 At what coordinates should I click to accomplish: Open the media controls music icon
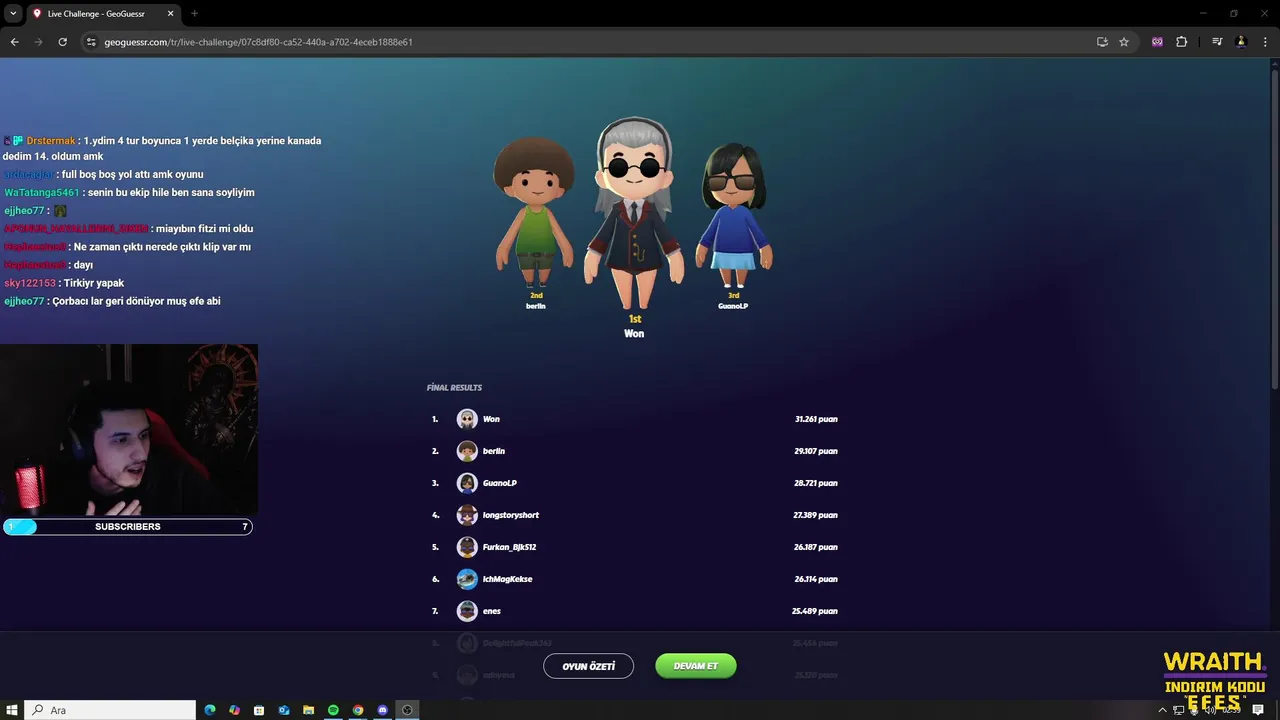click(x=1217, y=42)
